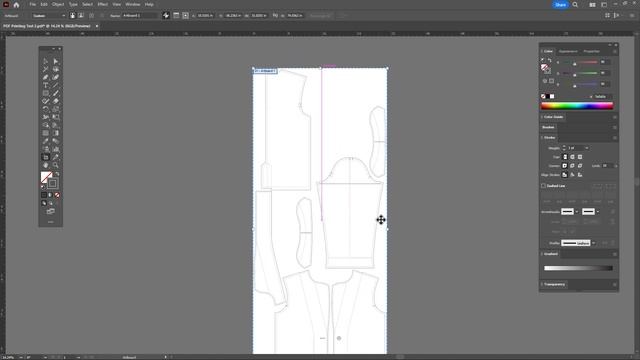Select the Lasso tool
The image size is (640, 360).
pyautogui.click(x=56, y=69)
